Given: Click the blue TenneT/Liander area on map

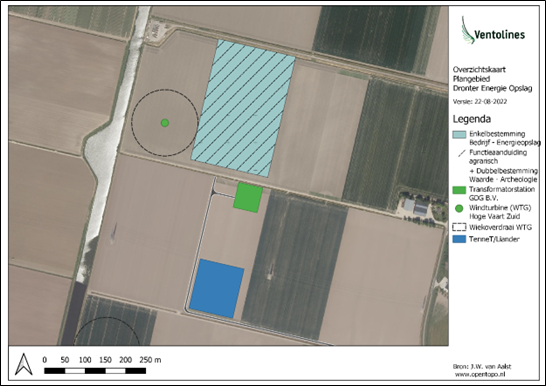Looking at the screenshot, I should pos(216,289).
